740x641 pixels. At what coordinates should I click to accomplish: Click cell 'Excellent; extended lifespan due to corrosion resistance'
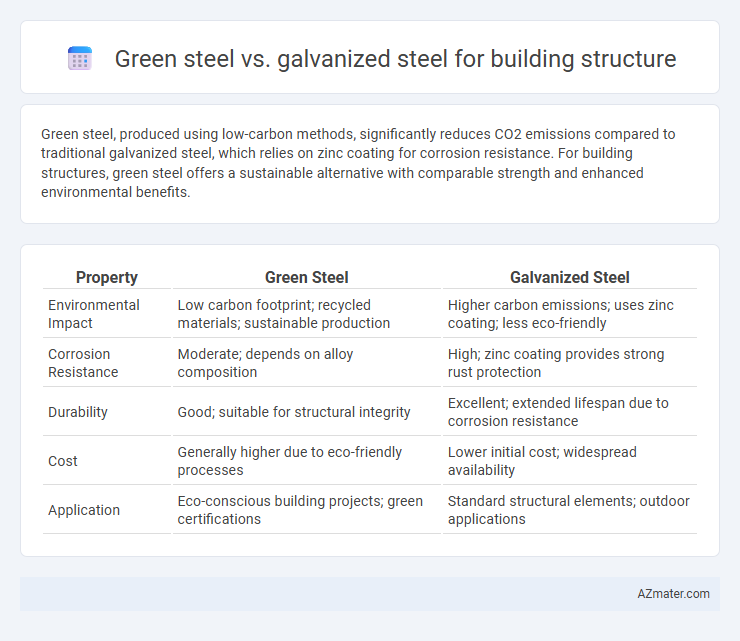click(x=570, y=412)
